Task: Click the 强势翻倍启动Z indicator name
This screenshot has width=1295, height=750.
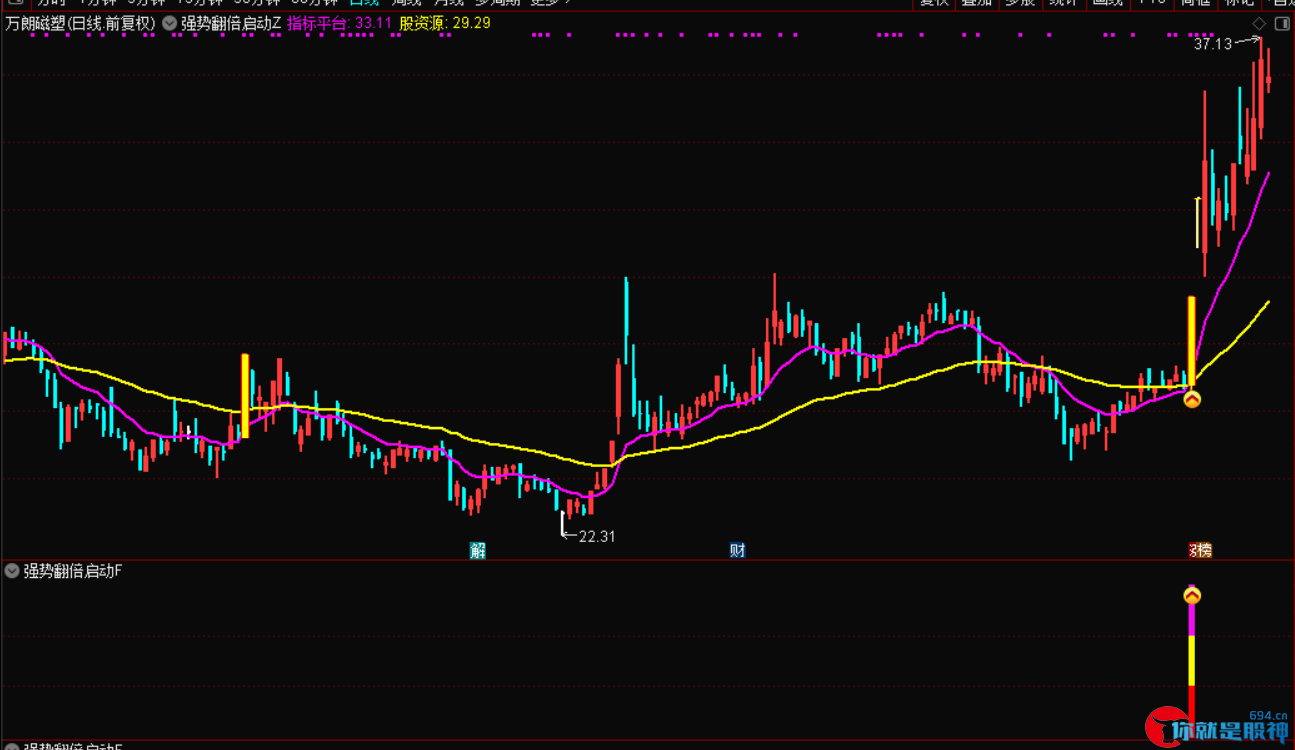Action: pyautogui.click(x=231, y=23)
